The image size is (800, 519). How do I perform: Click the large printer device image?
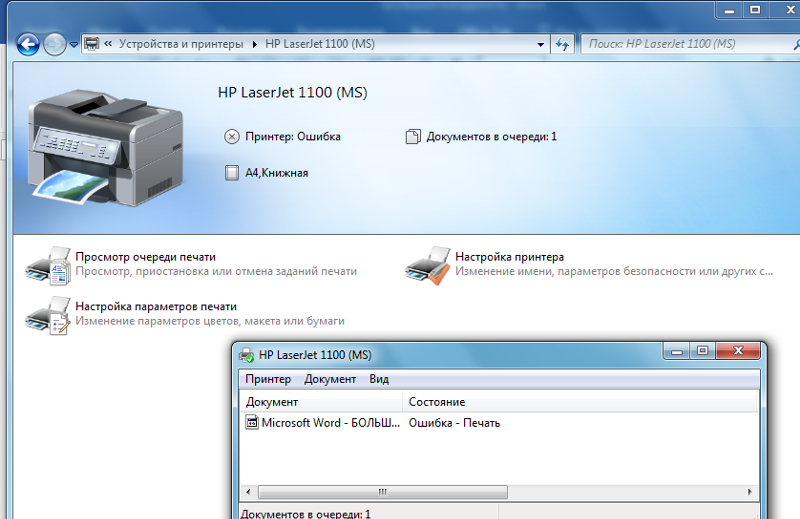pyautogui.click(x=106, y=147)
